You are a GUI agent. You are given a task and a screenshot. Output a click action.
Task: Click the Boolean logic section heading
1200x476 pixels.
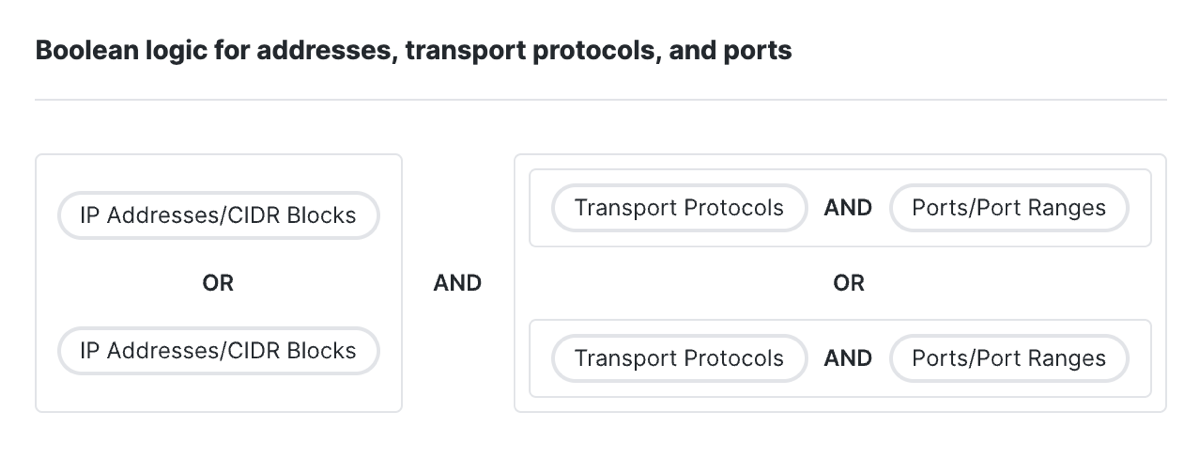[414, 50]
